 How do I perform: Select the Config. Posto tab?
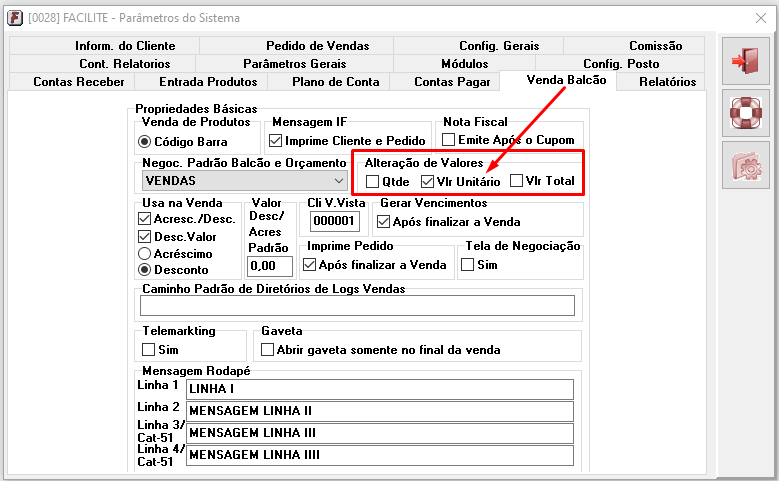[620, 64]
